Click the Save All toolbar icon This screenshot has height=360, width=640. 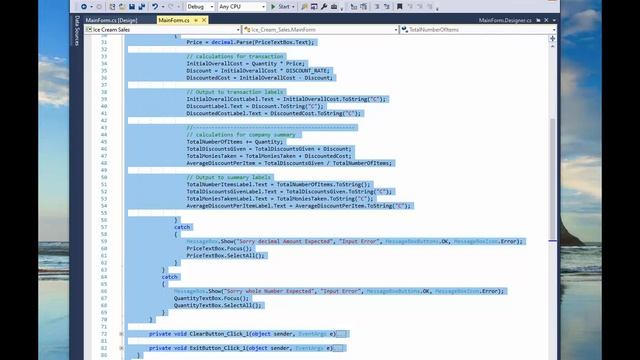(142, 7)
